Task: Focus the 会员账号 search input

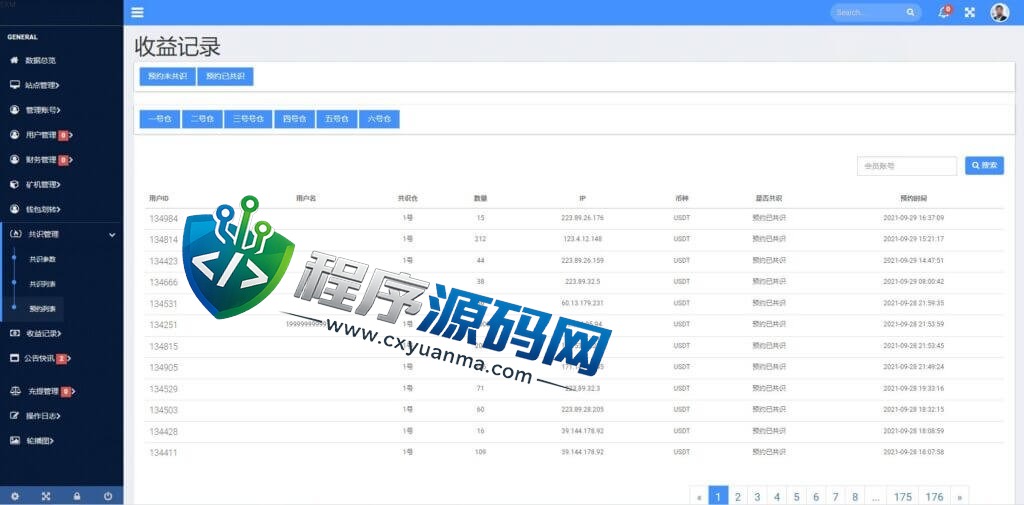Action: (x=907, y=166)
